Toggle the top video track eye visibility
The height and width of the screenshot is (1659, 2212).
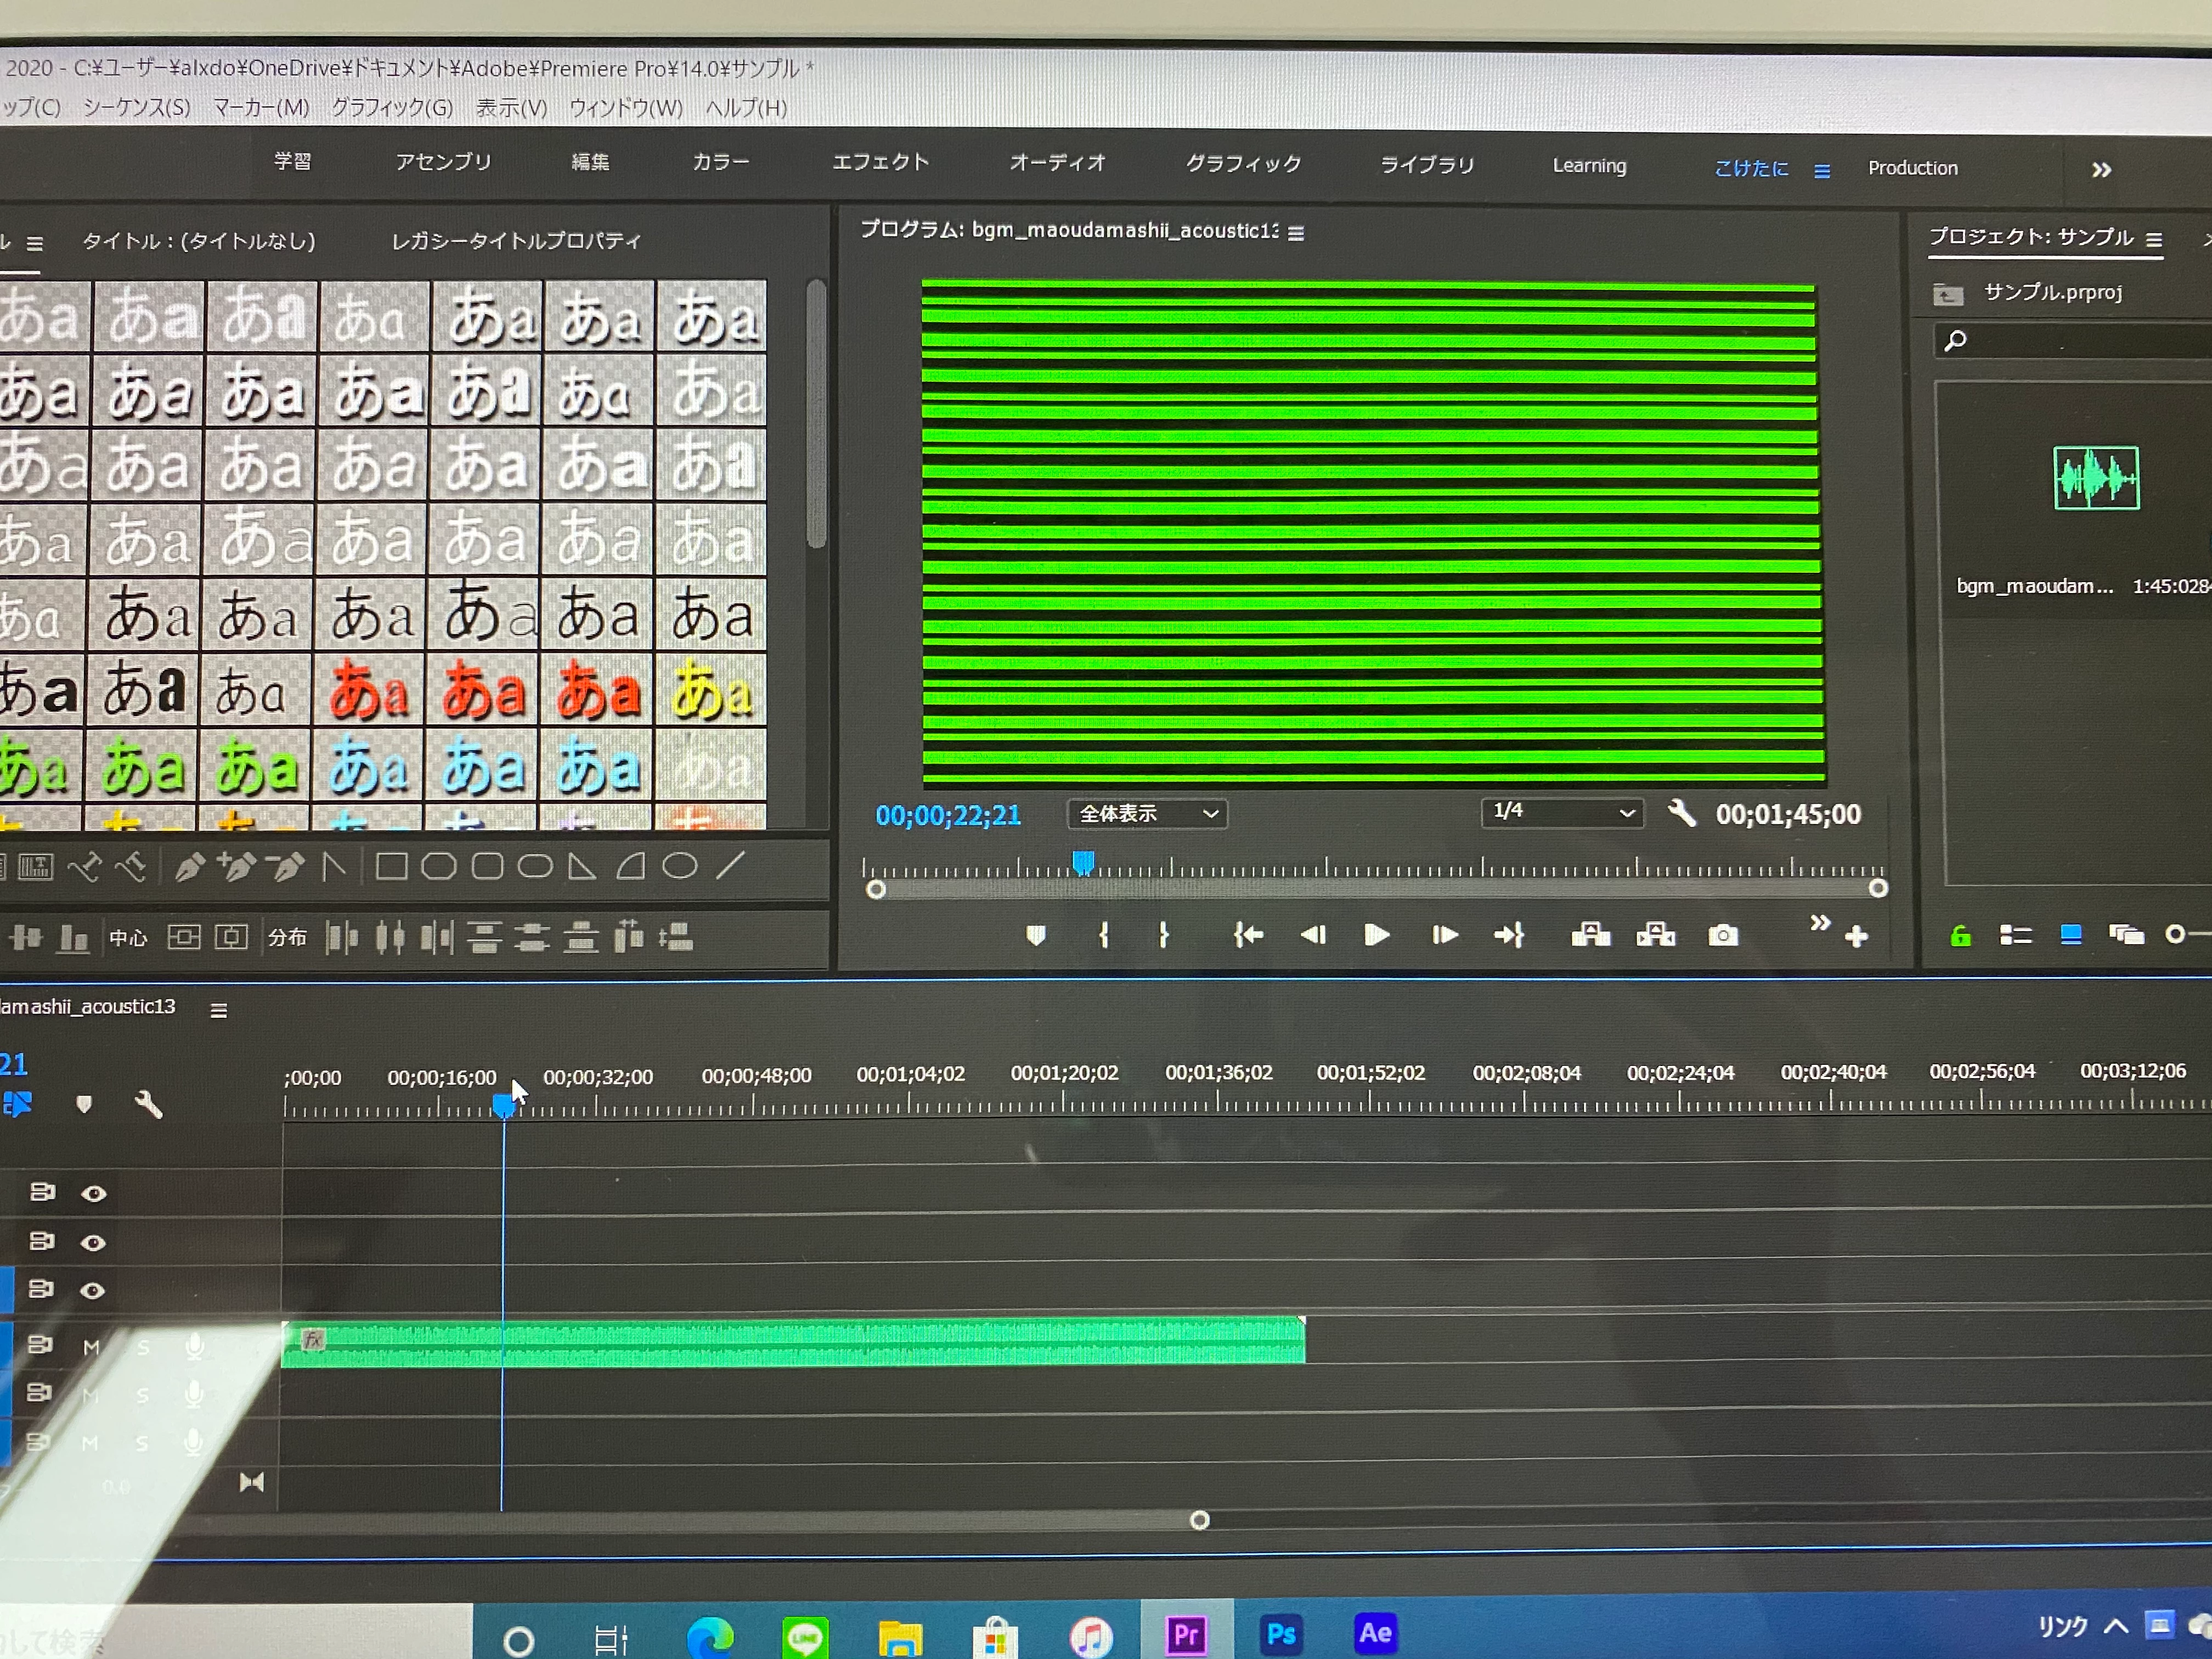pyautogui.click(x=94, y=1193)
